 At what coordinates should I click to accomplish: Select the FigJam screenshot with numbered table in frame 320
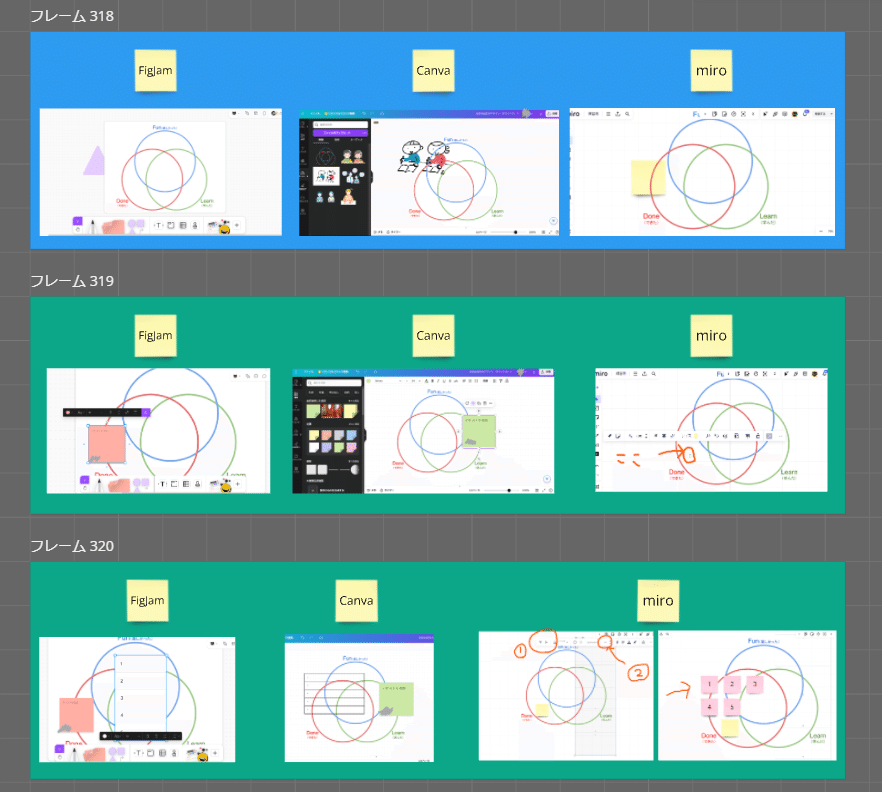(137, 700)
